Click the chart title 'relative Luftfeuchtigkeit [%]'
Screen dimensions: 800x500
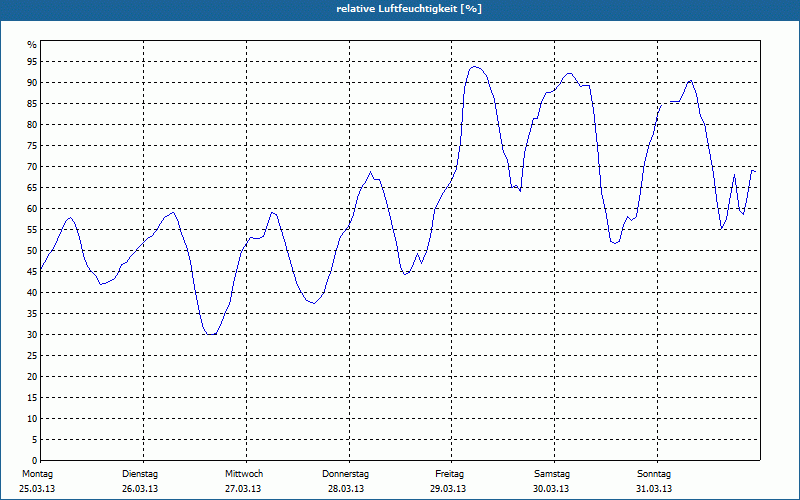tap(409, 9)
